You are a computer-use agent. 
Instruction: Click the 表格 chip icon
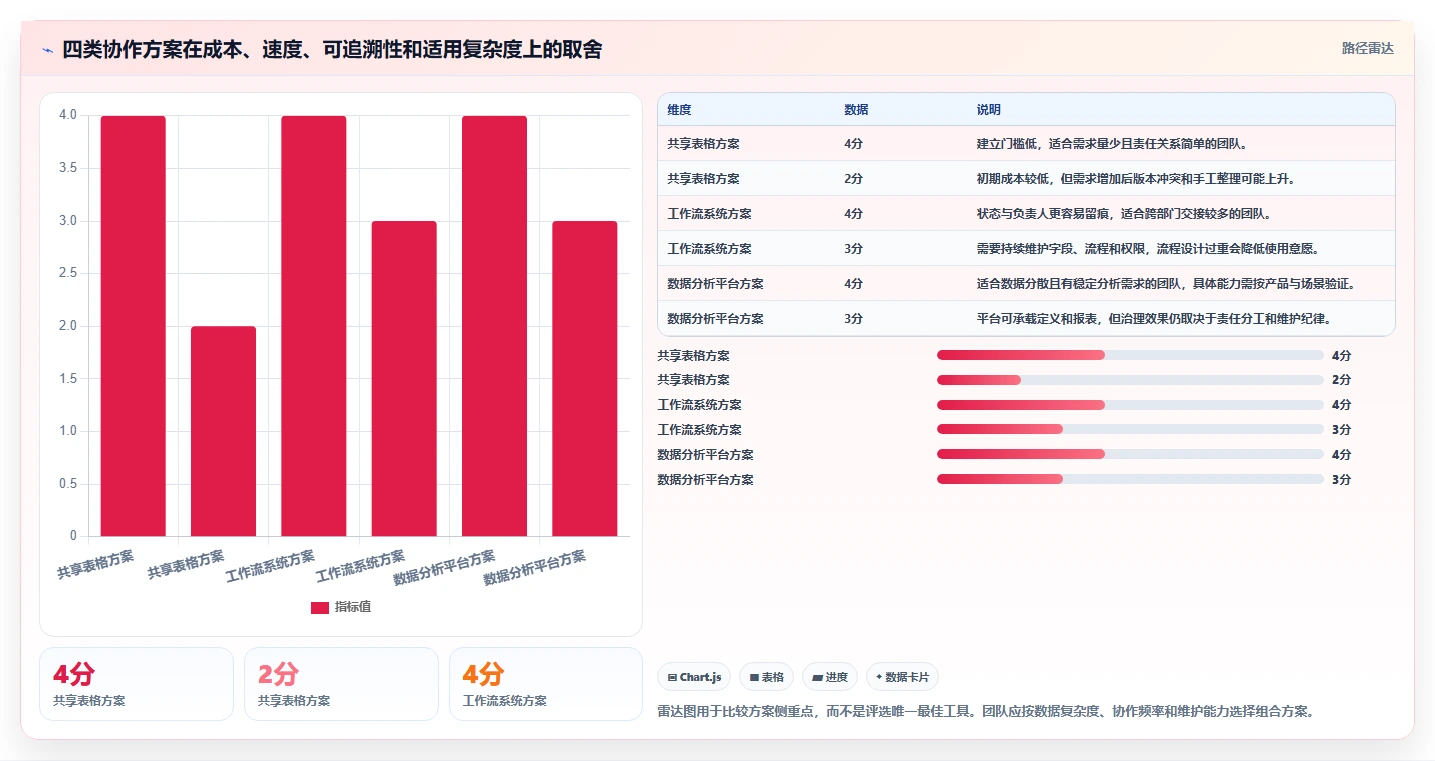click(x=755, y=677)
